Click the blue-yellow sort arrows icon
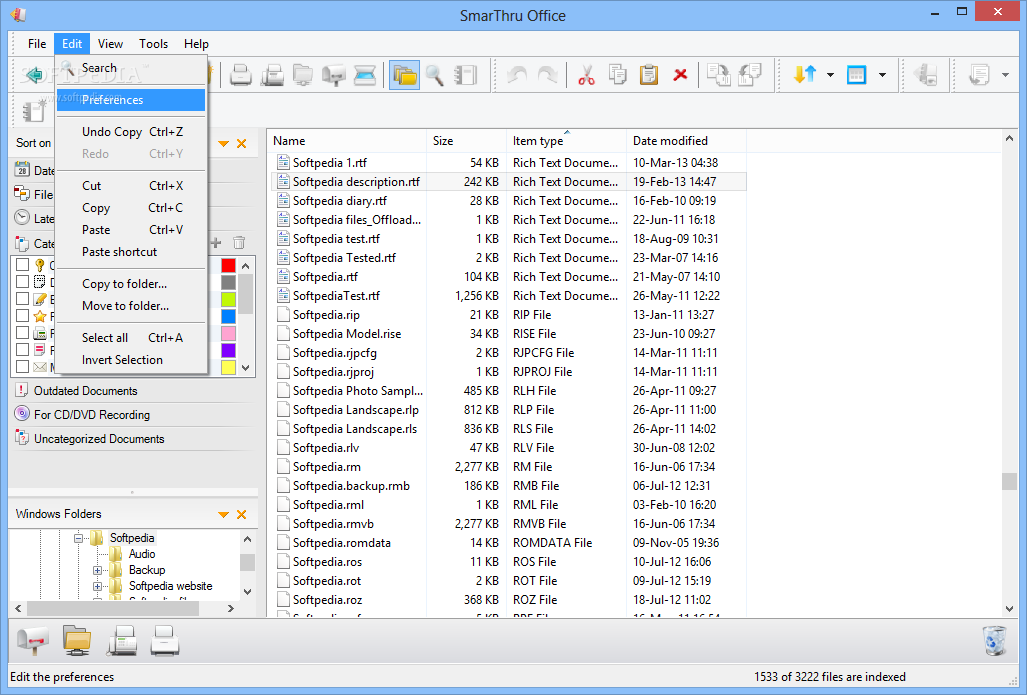The height and width of the screenshot is (695, 1027). point(805,75)
